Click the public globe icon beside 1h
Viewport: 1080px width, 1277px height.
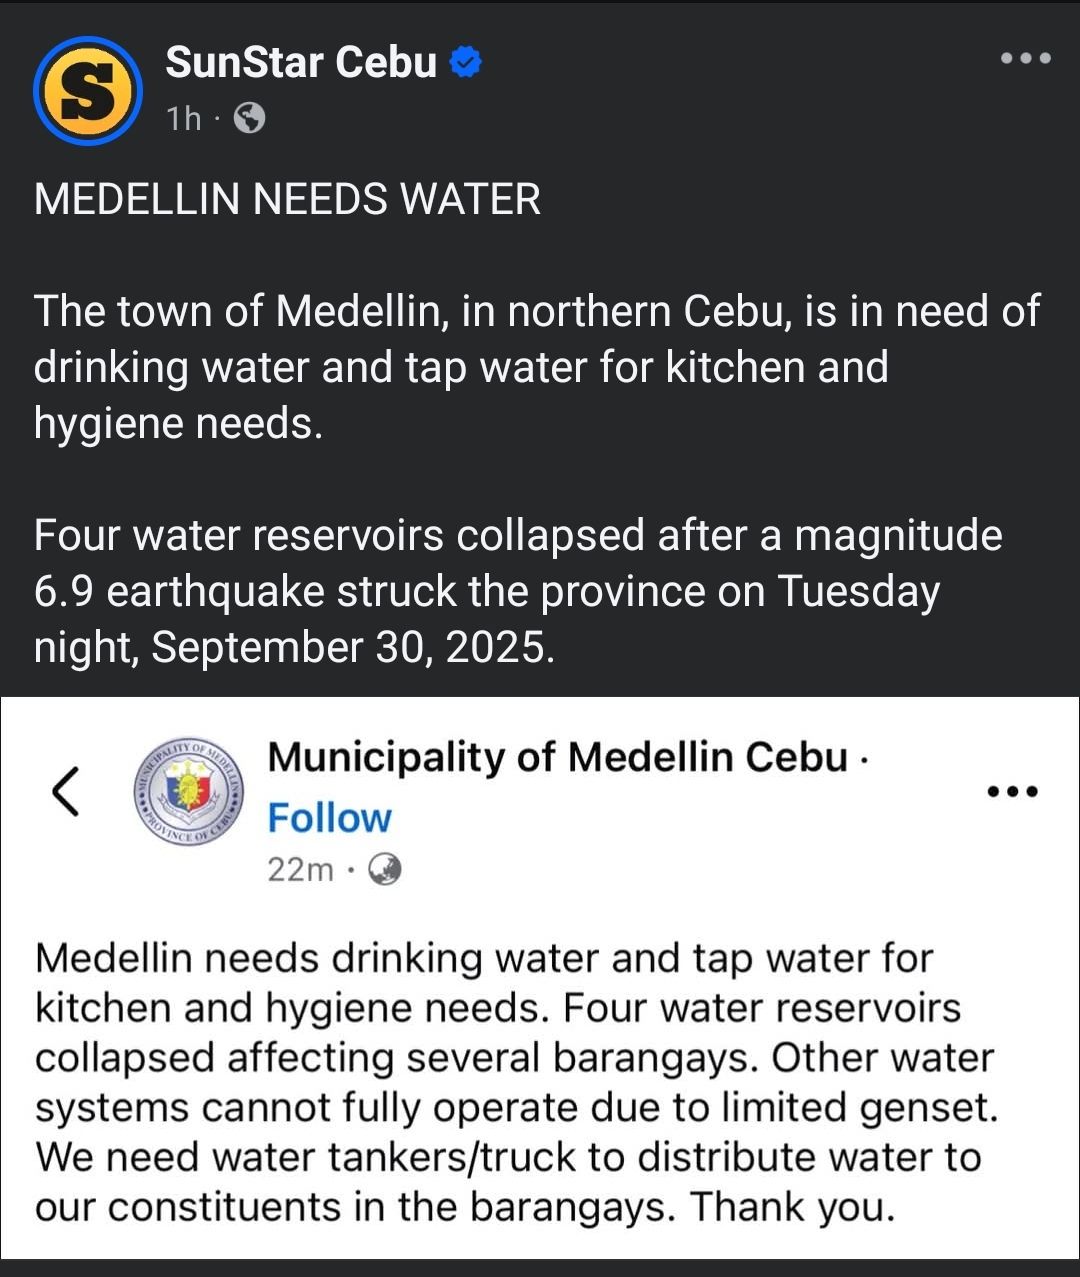249,119
